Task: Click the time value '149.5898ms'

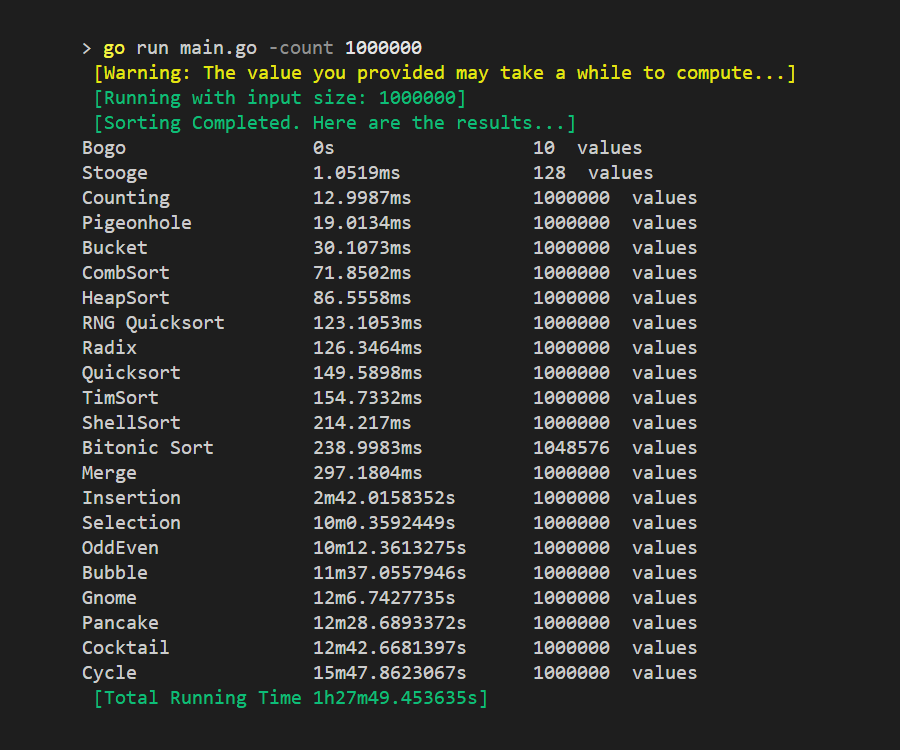Action: pos(367,373)
